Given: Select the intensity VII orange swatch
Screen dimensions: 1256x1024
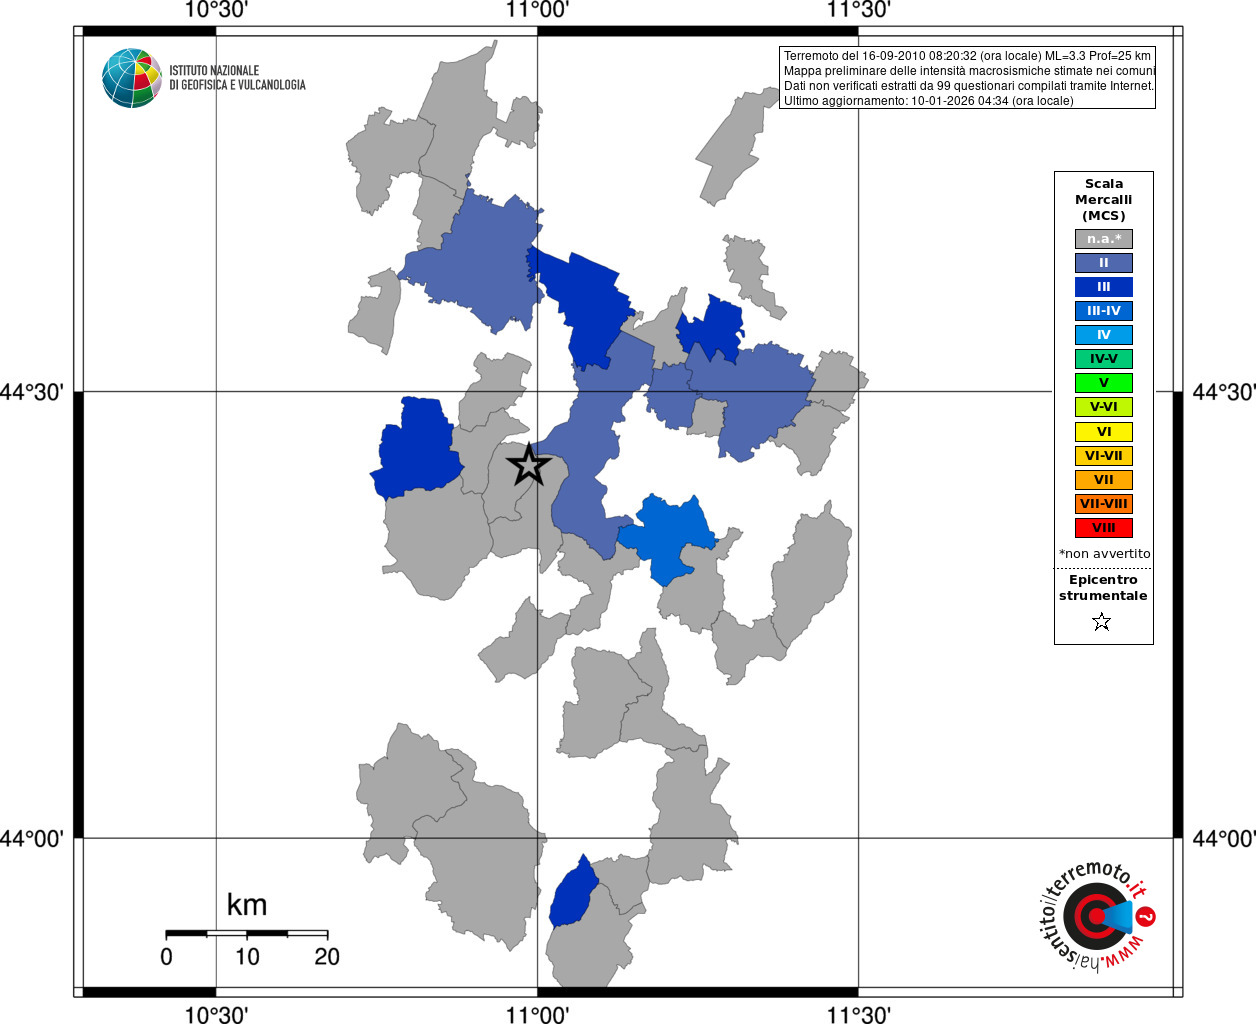Looking at the screenshot, I should click(1103, 480).
